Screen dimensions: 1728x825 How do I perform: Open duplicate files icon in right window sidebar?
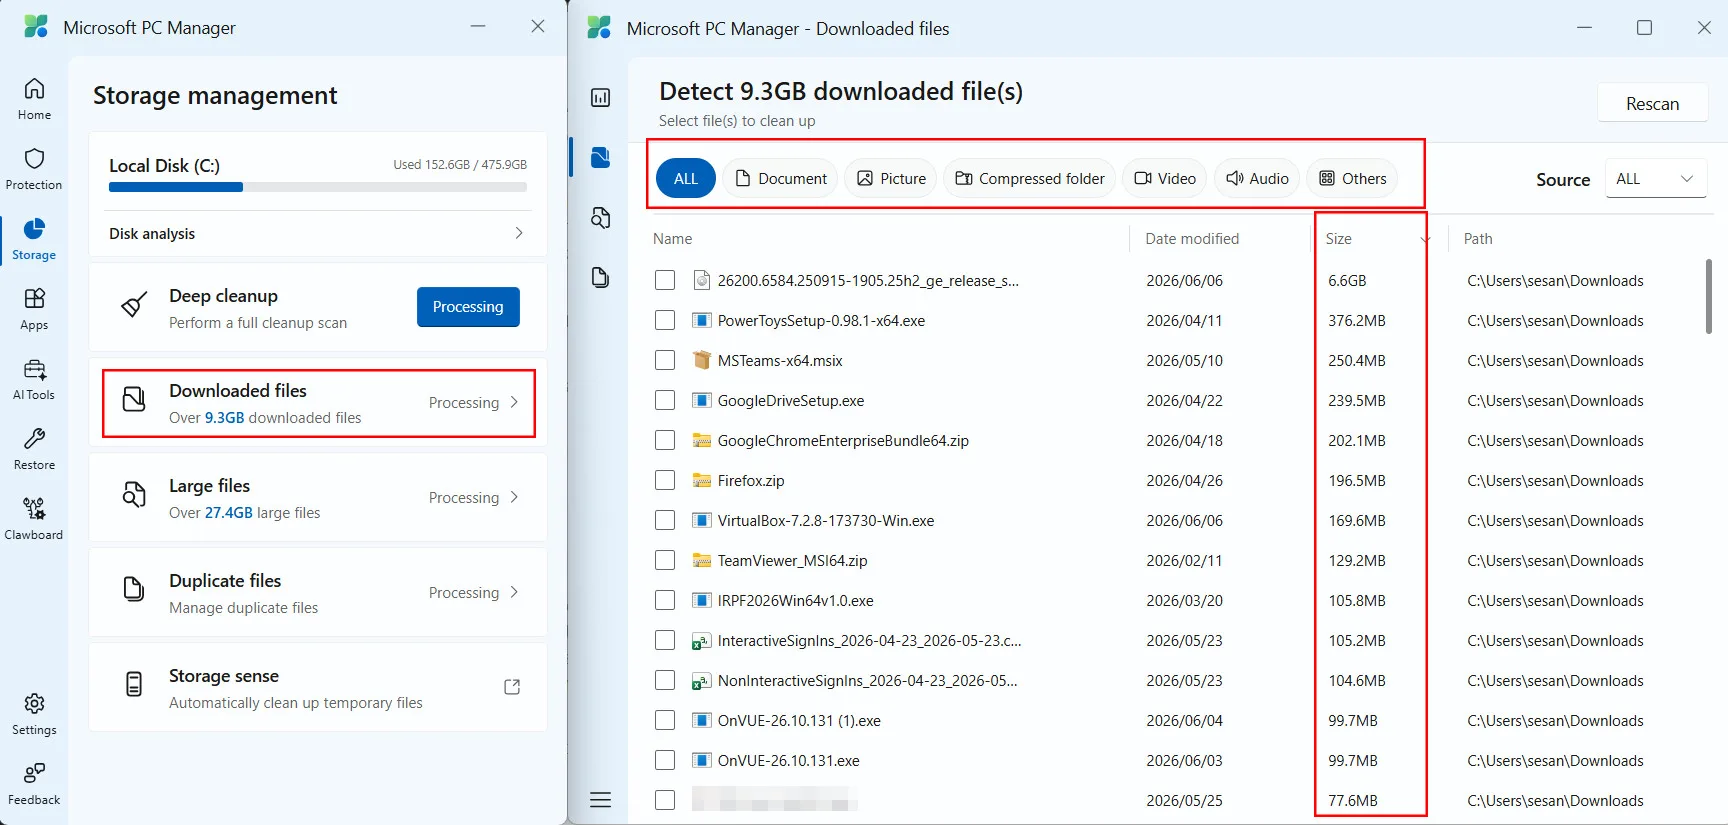point(600,277)
